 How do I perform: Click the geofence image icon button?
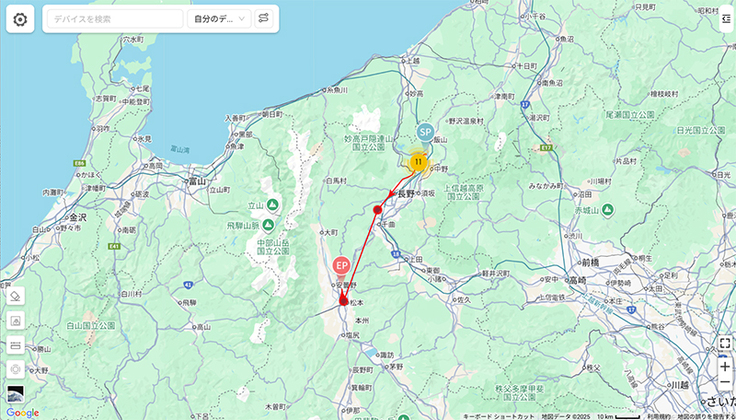pos(15,321)
